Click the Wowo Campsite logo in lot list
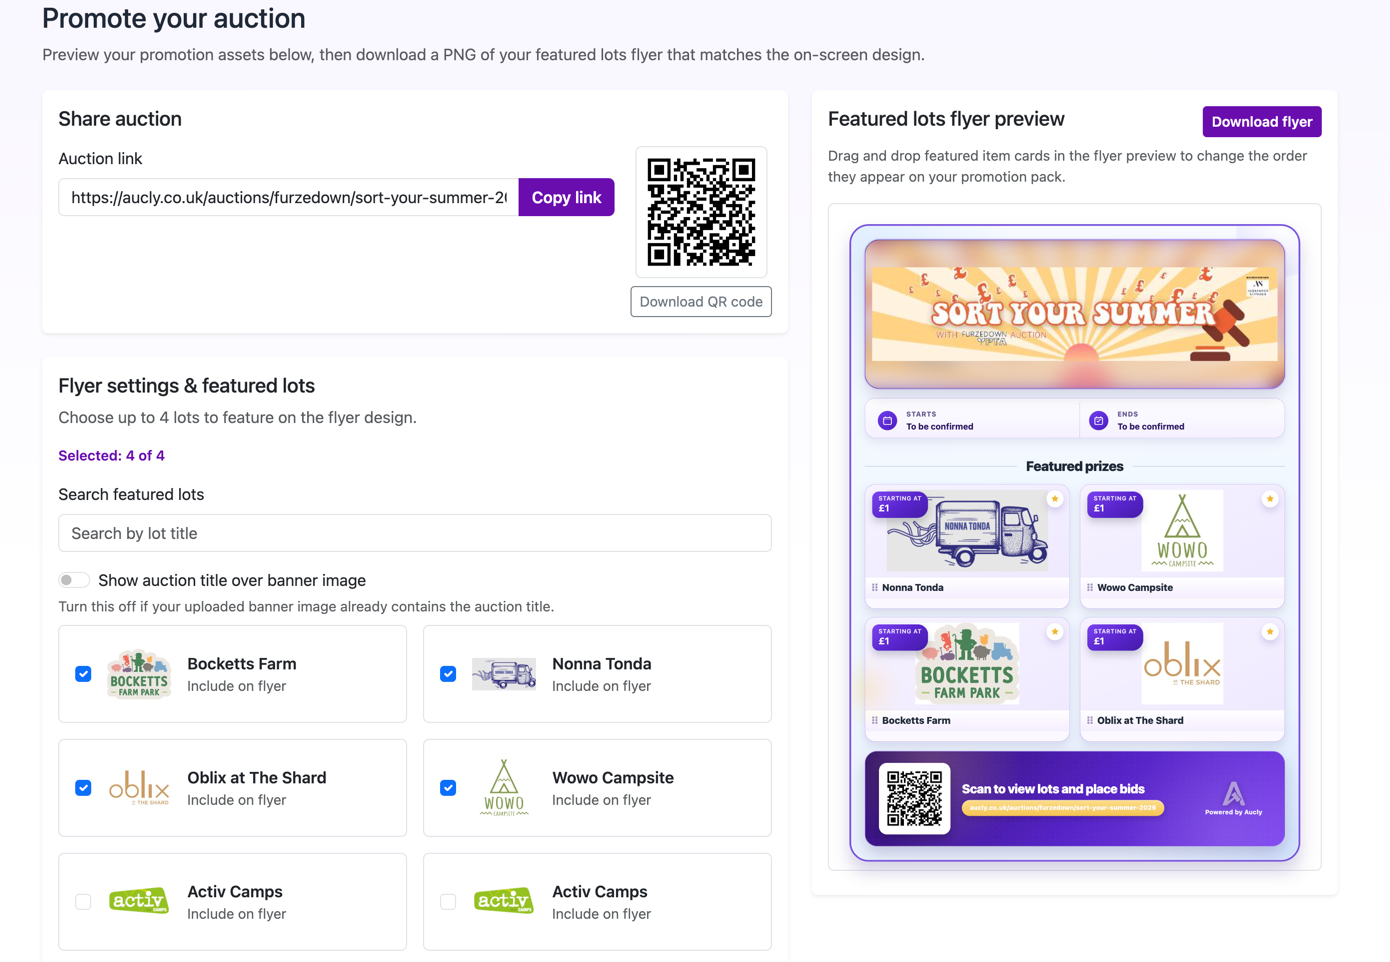This screenshot has width=1390, height=962. tap(504, 788)
